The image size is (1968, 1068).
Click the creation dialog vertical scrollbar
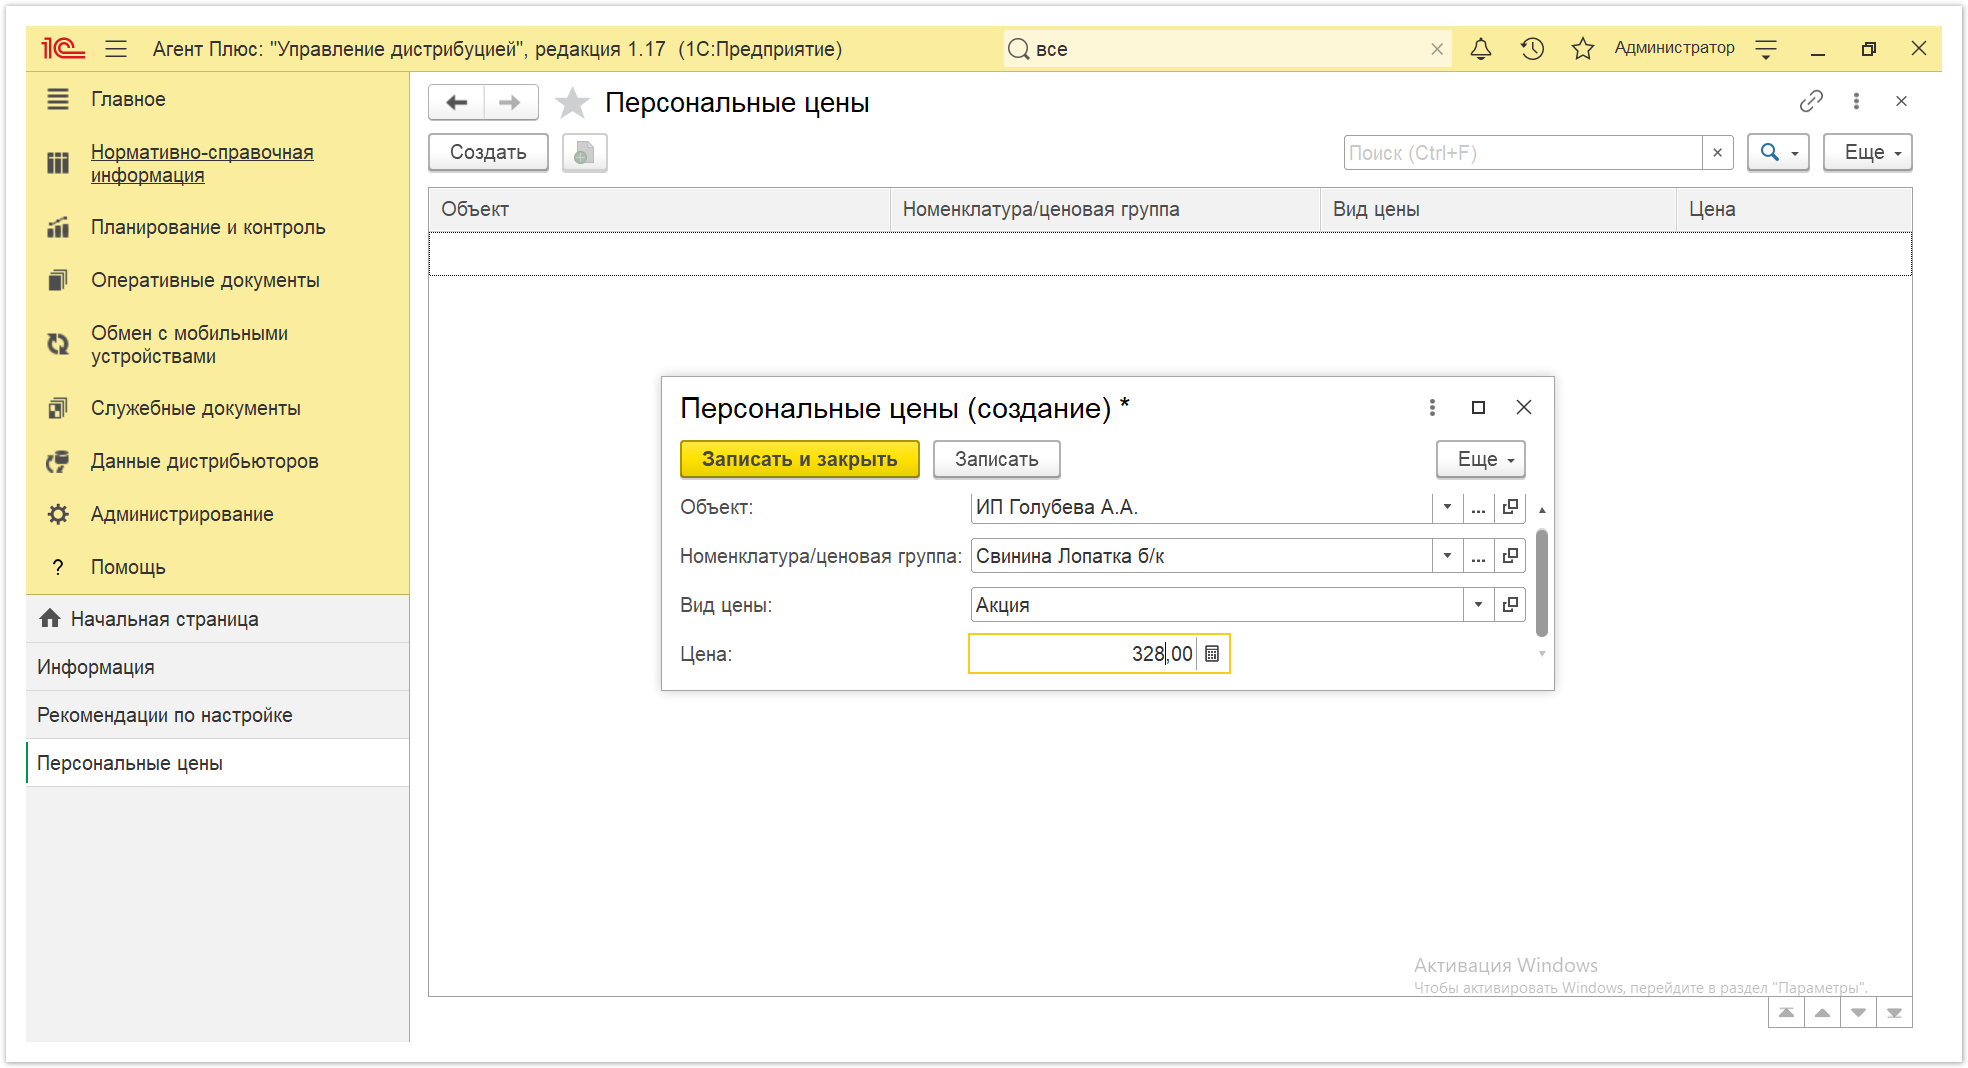point(1542,583)
